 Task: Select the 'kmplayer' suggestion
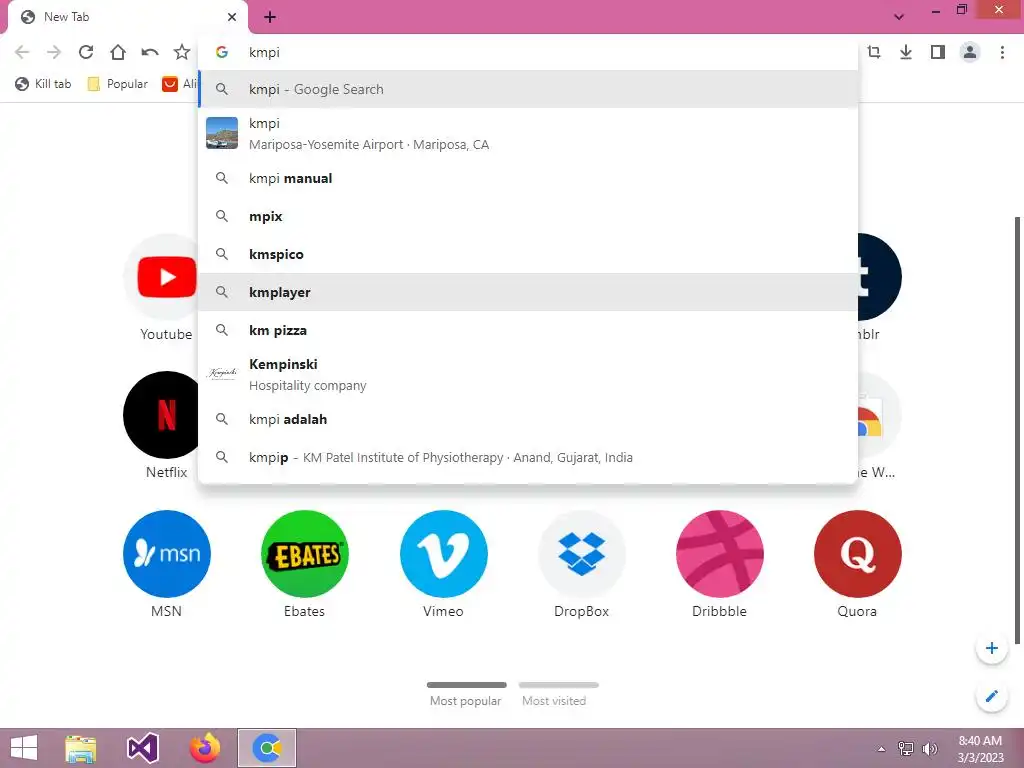coord(528,292)
